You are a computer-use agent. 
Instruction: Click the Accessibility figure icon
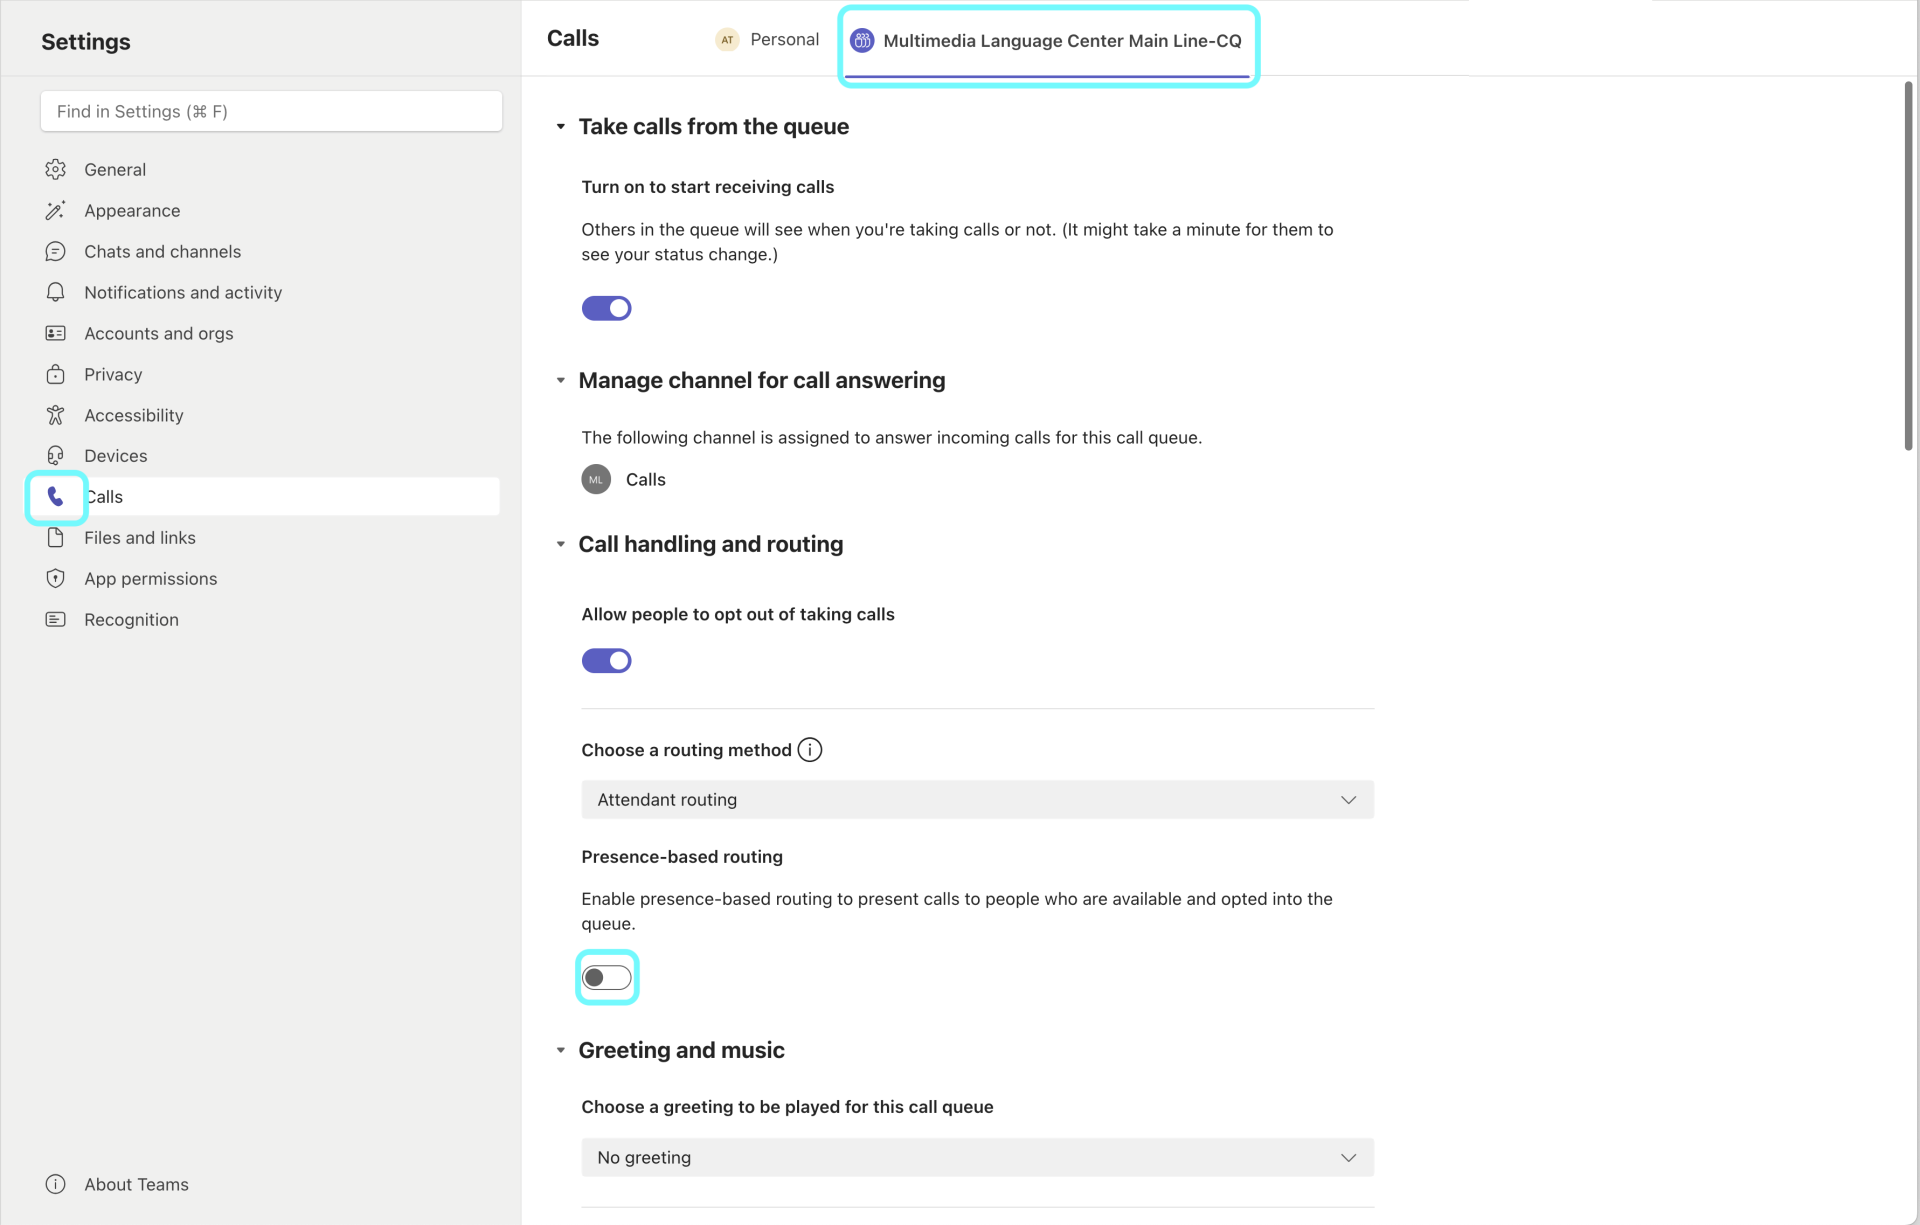(x=56, y=415)
